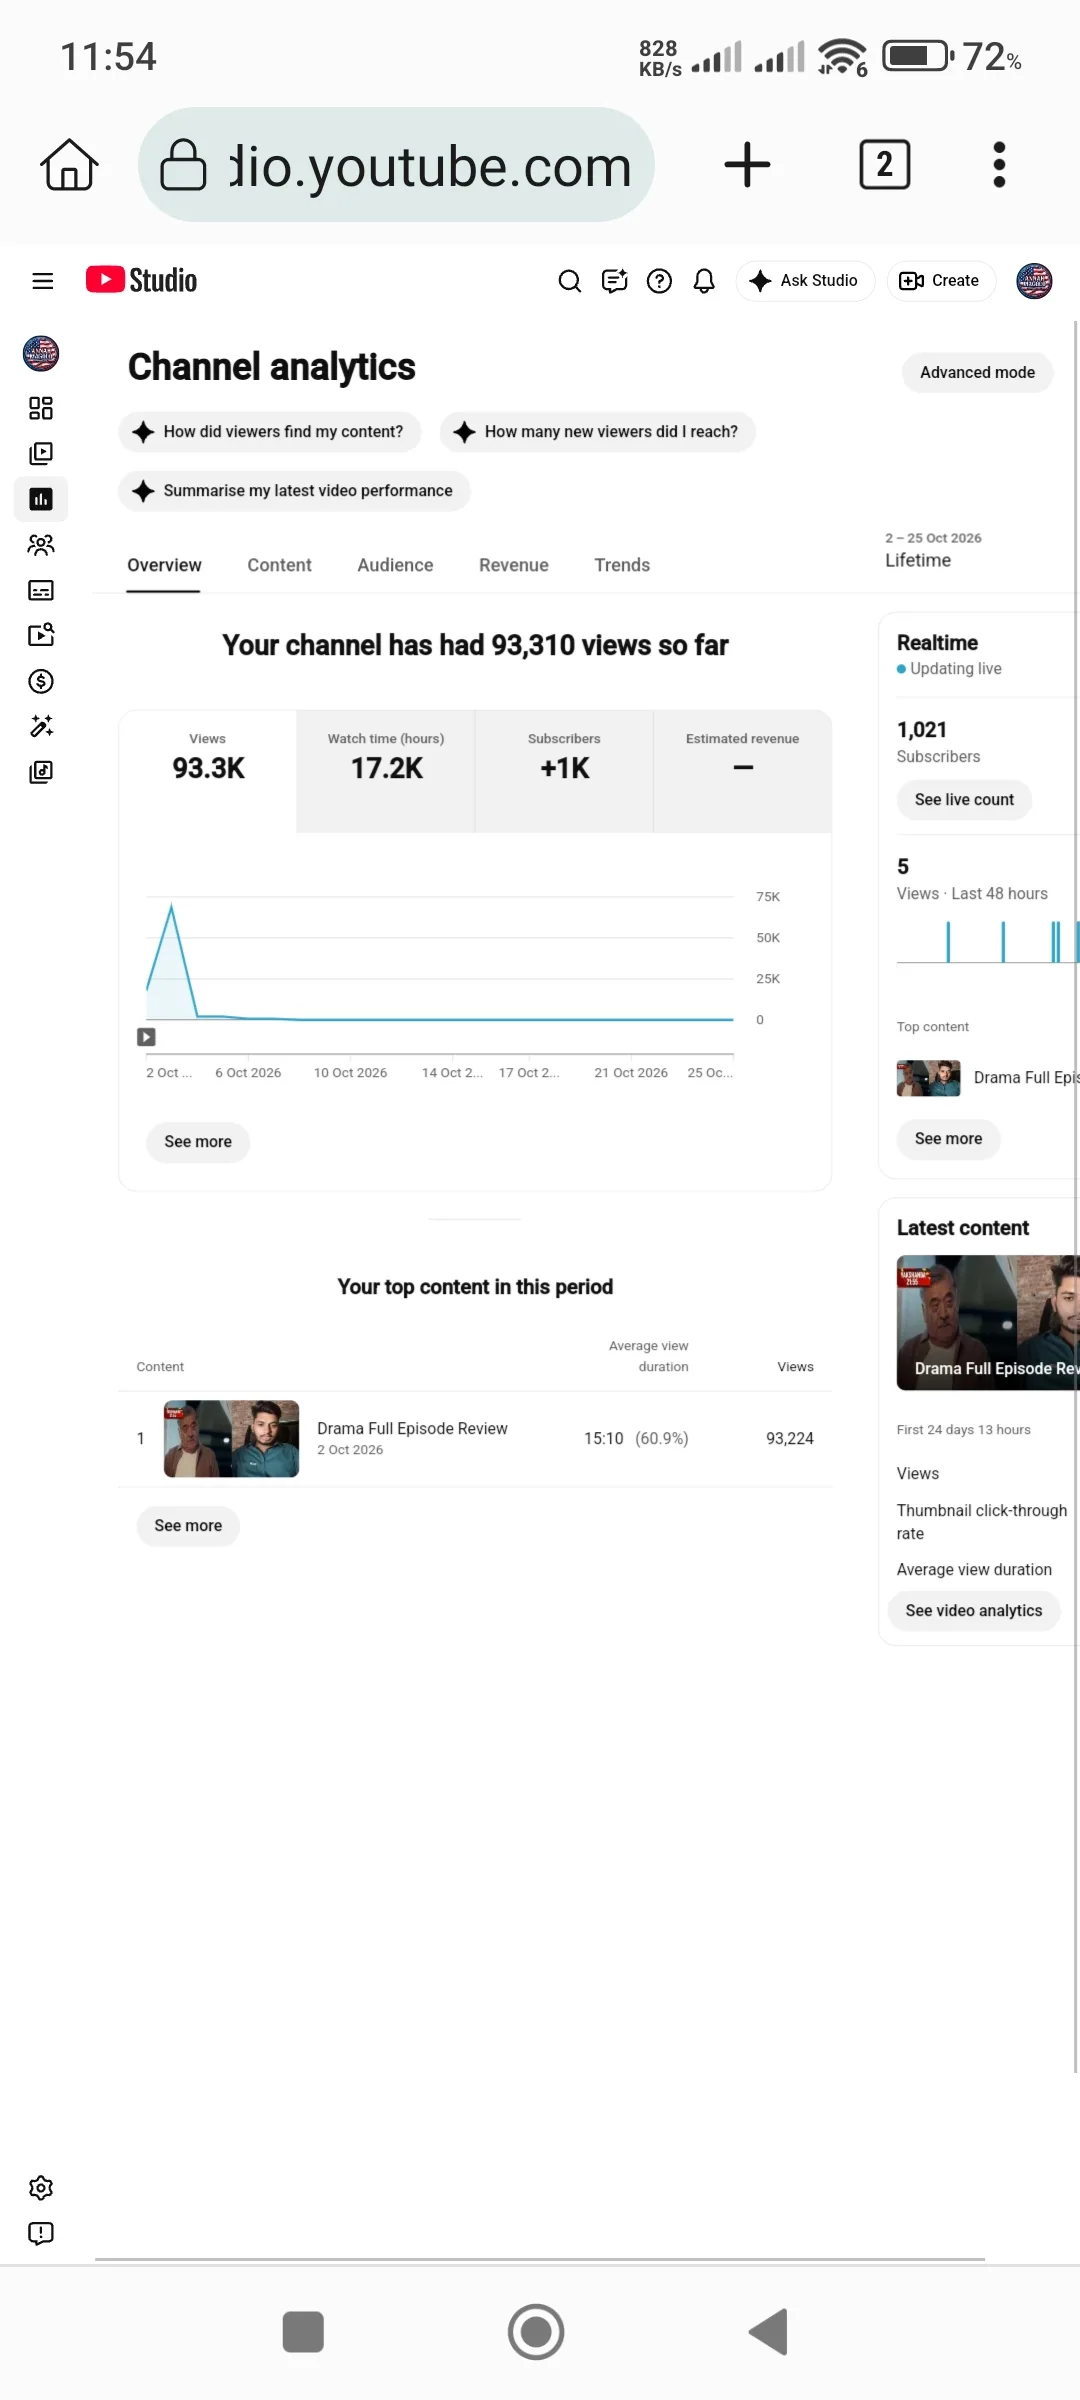The width and height of the screenshot is (1080, 2400).
Task: Click 'Average view duration' column header
Action: click(648, 1356)
